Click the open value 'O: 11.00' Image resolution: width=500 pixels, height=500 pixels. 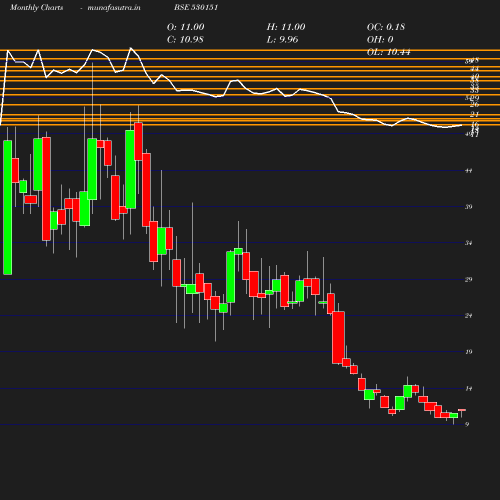pos(185,27)
